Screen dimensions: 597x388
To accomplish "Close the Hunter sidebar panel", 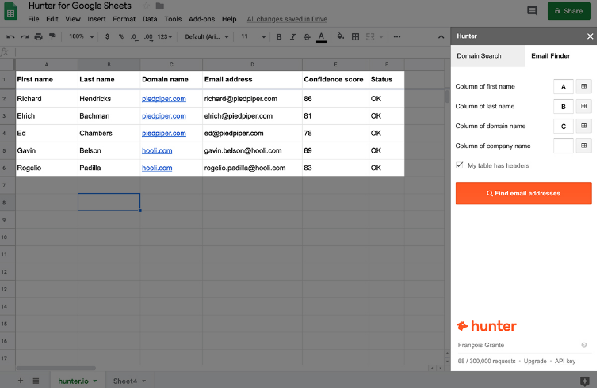I will (590, 36).
